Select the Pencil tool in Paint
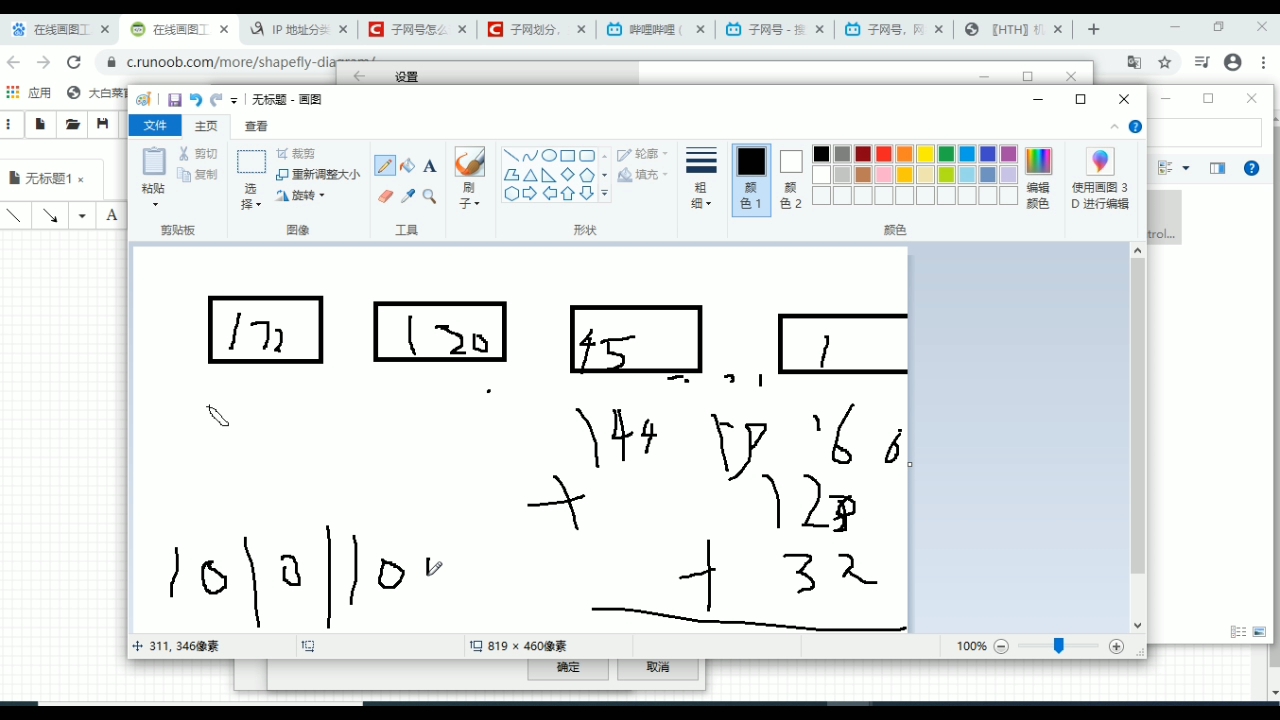 click(385, 166)
